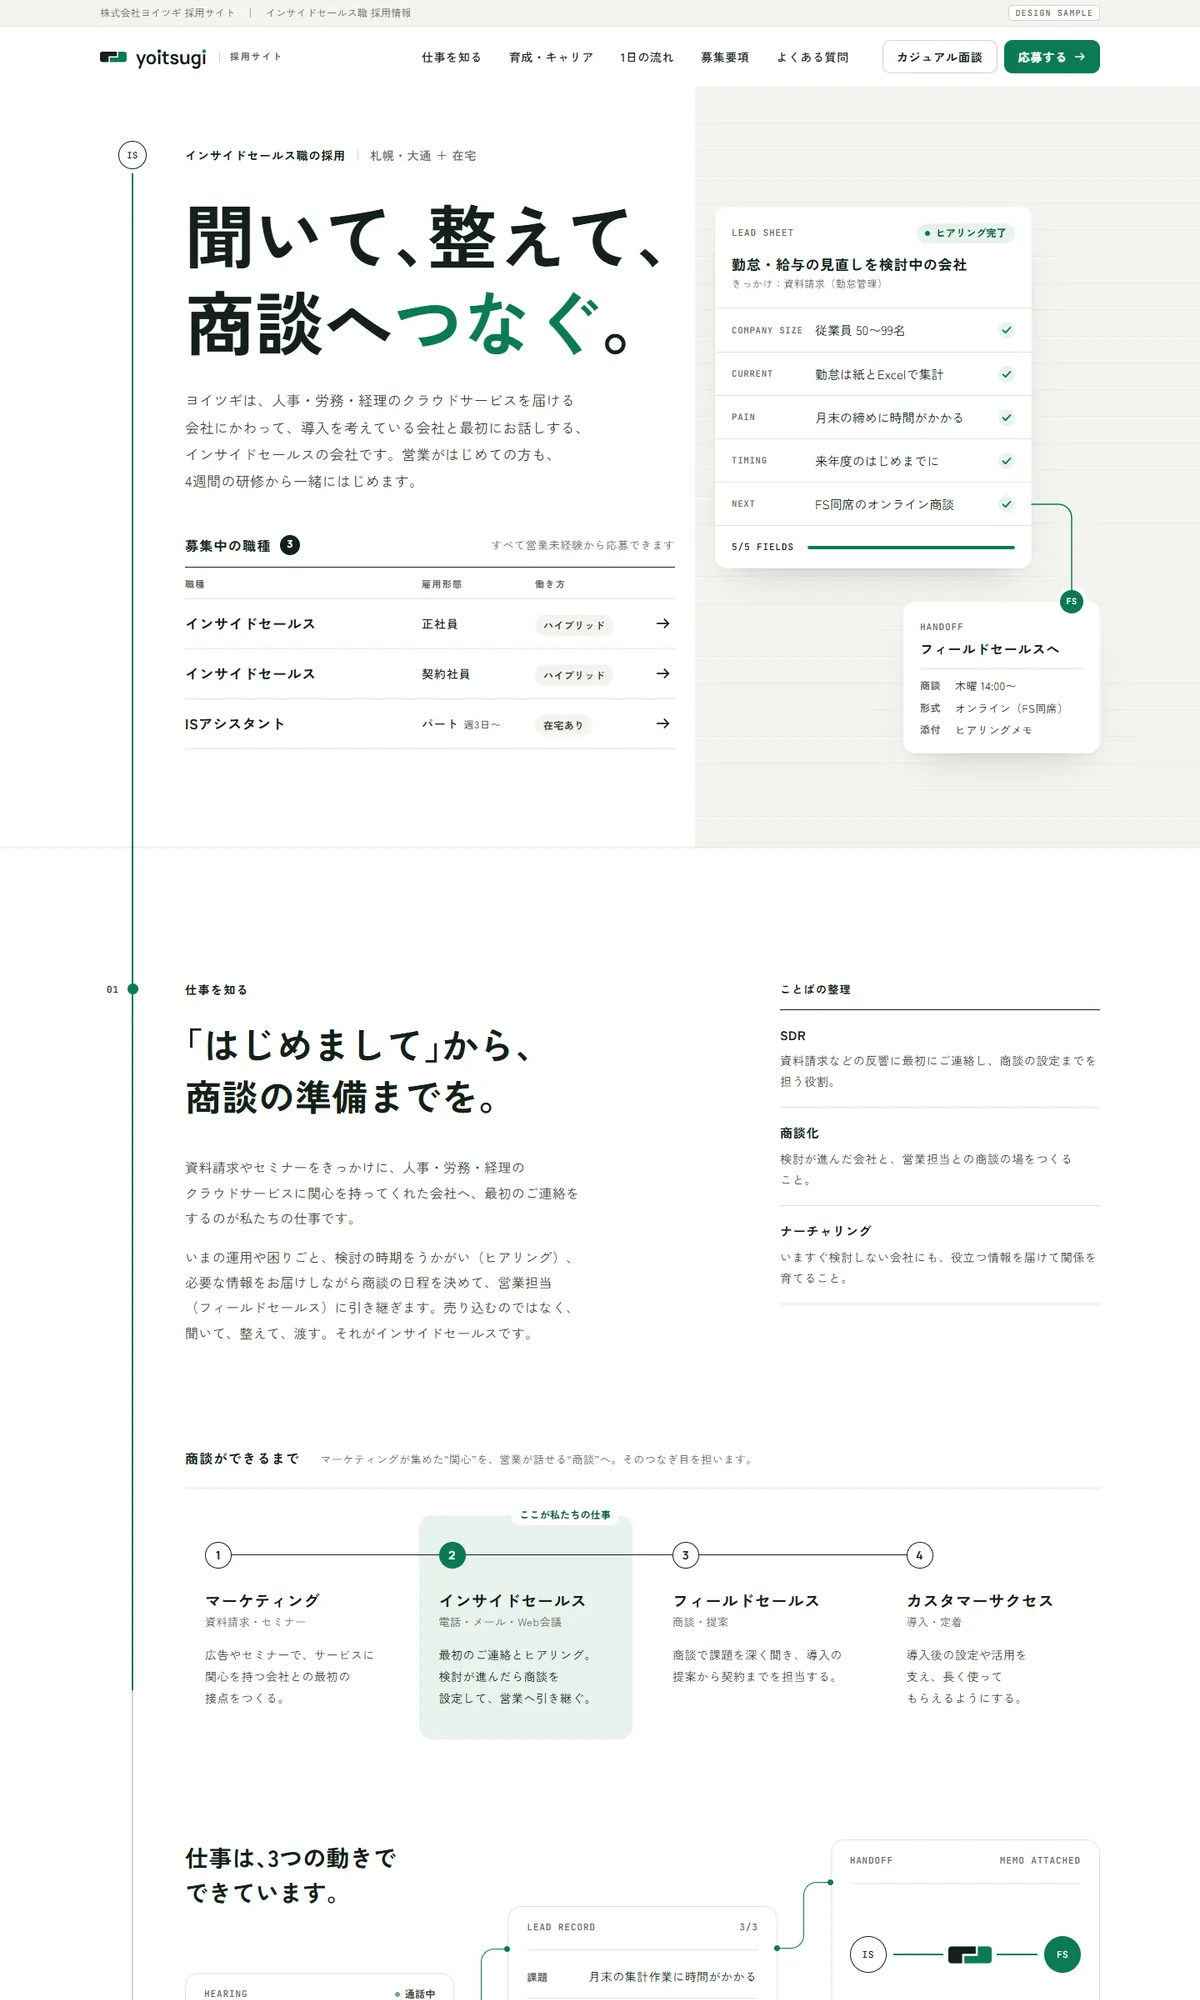Click the IS circle timeline marker
This screenshot has height=2000, width=1200.
pyautogui.click(x=132, y=155)
